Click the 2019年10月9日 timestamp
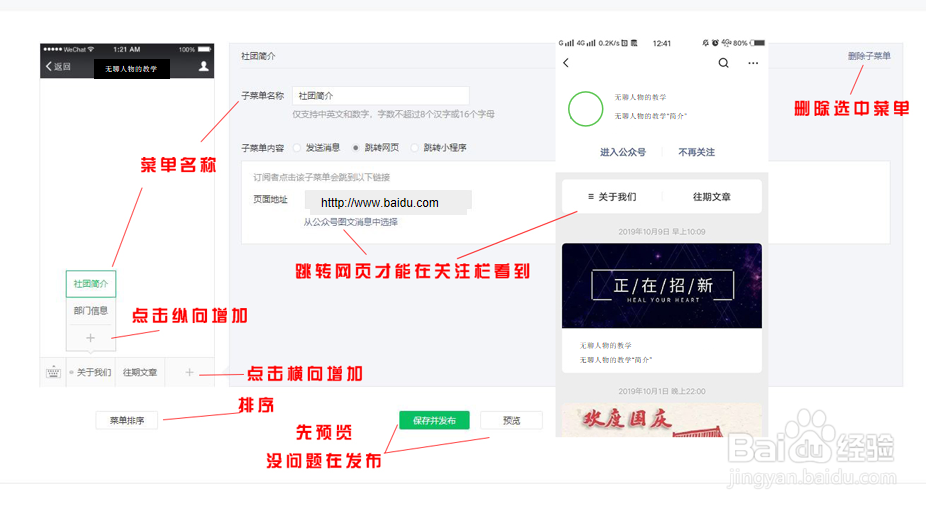 (661, 231)
